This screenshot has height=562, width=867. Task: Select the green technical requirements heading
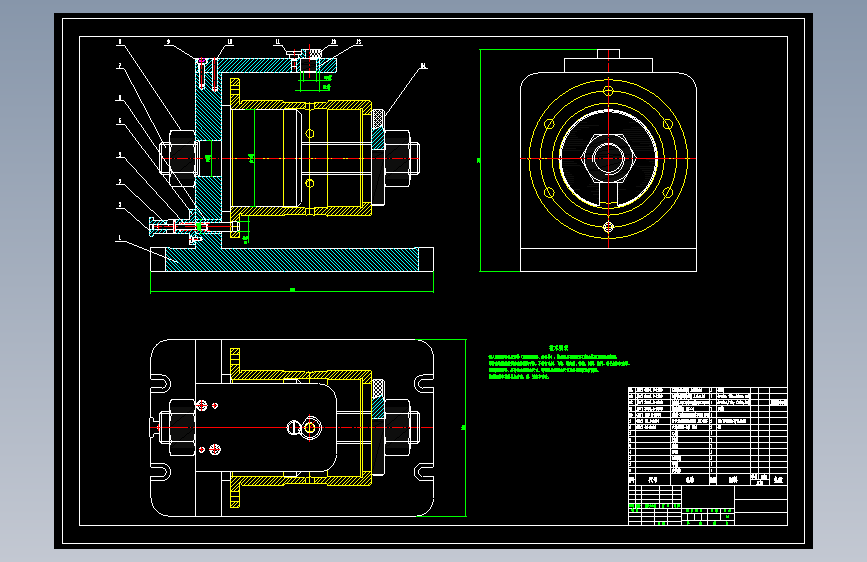[558, 348]
